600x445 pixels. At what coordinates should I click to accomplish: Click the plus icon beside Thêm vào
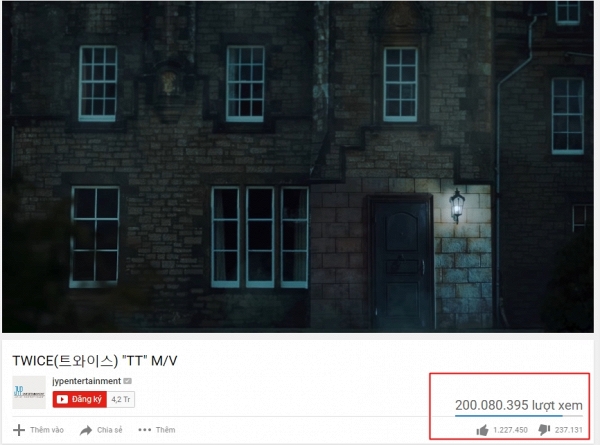19,430
